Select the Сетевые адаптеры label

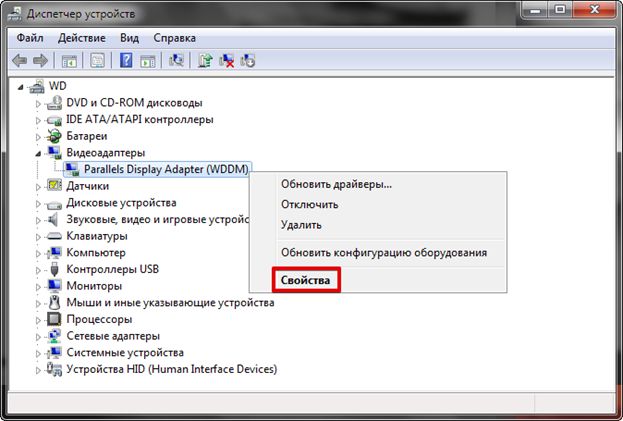tap(113, 336)
